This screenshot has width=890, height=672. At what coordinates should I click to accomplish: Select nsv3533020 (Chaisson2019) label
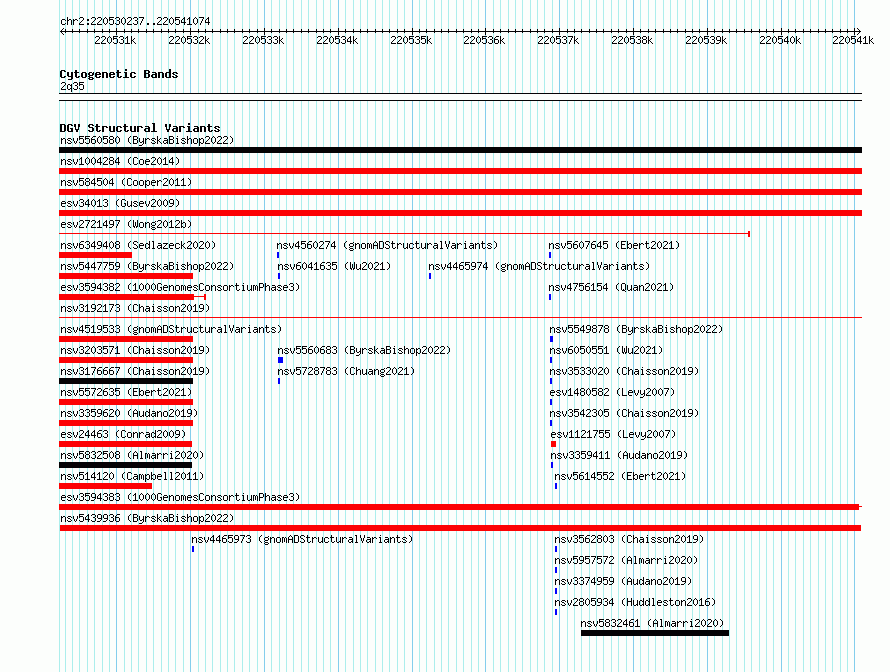(624, 371)
